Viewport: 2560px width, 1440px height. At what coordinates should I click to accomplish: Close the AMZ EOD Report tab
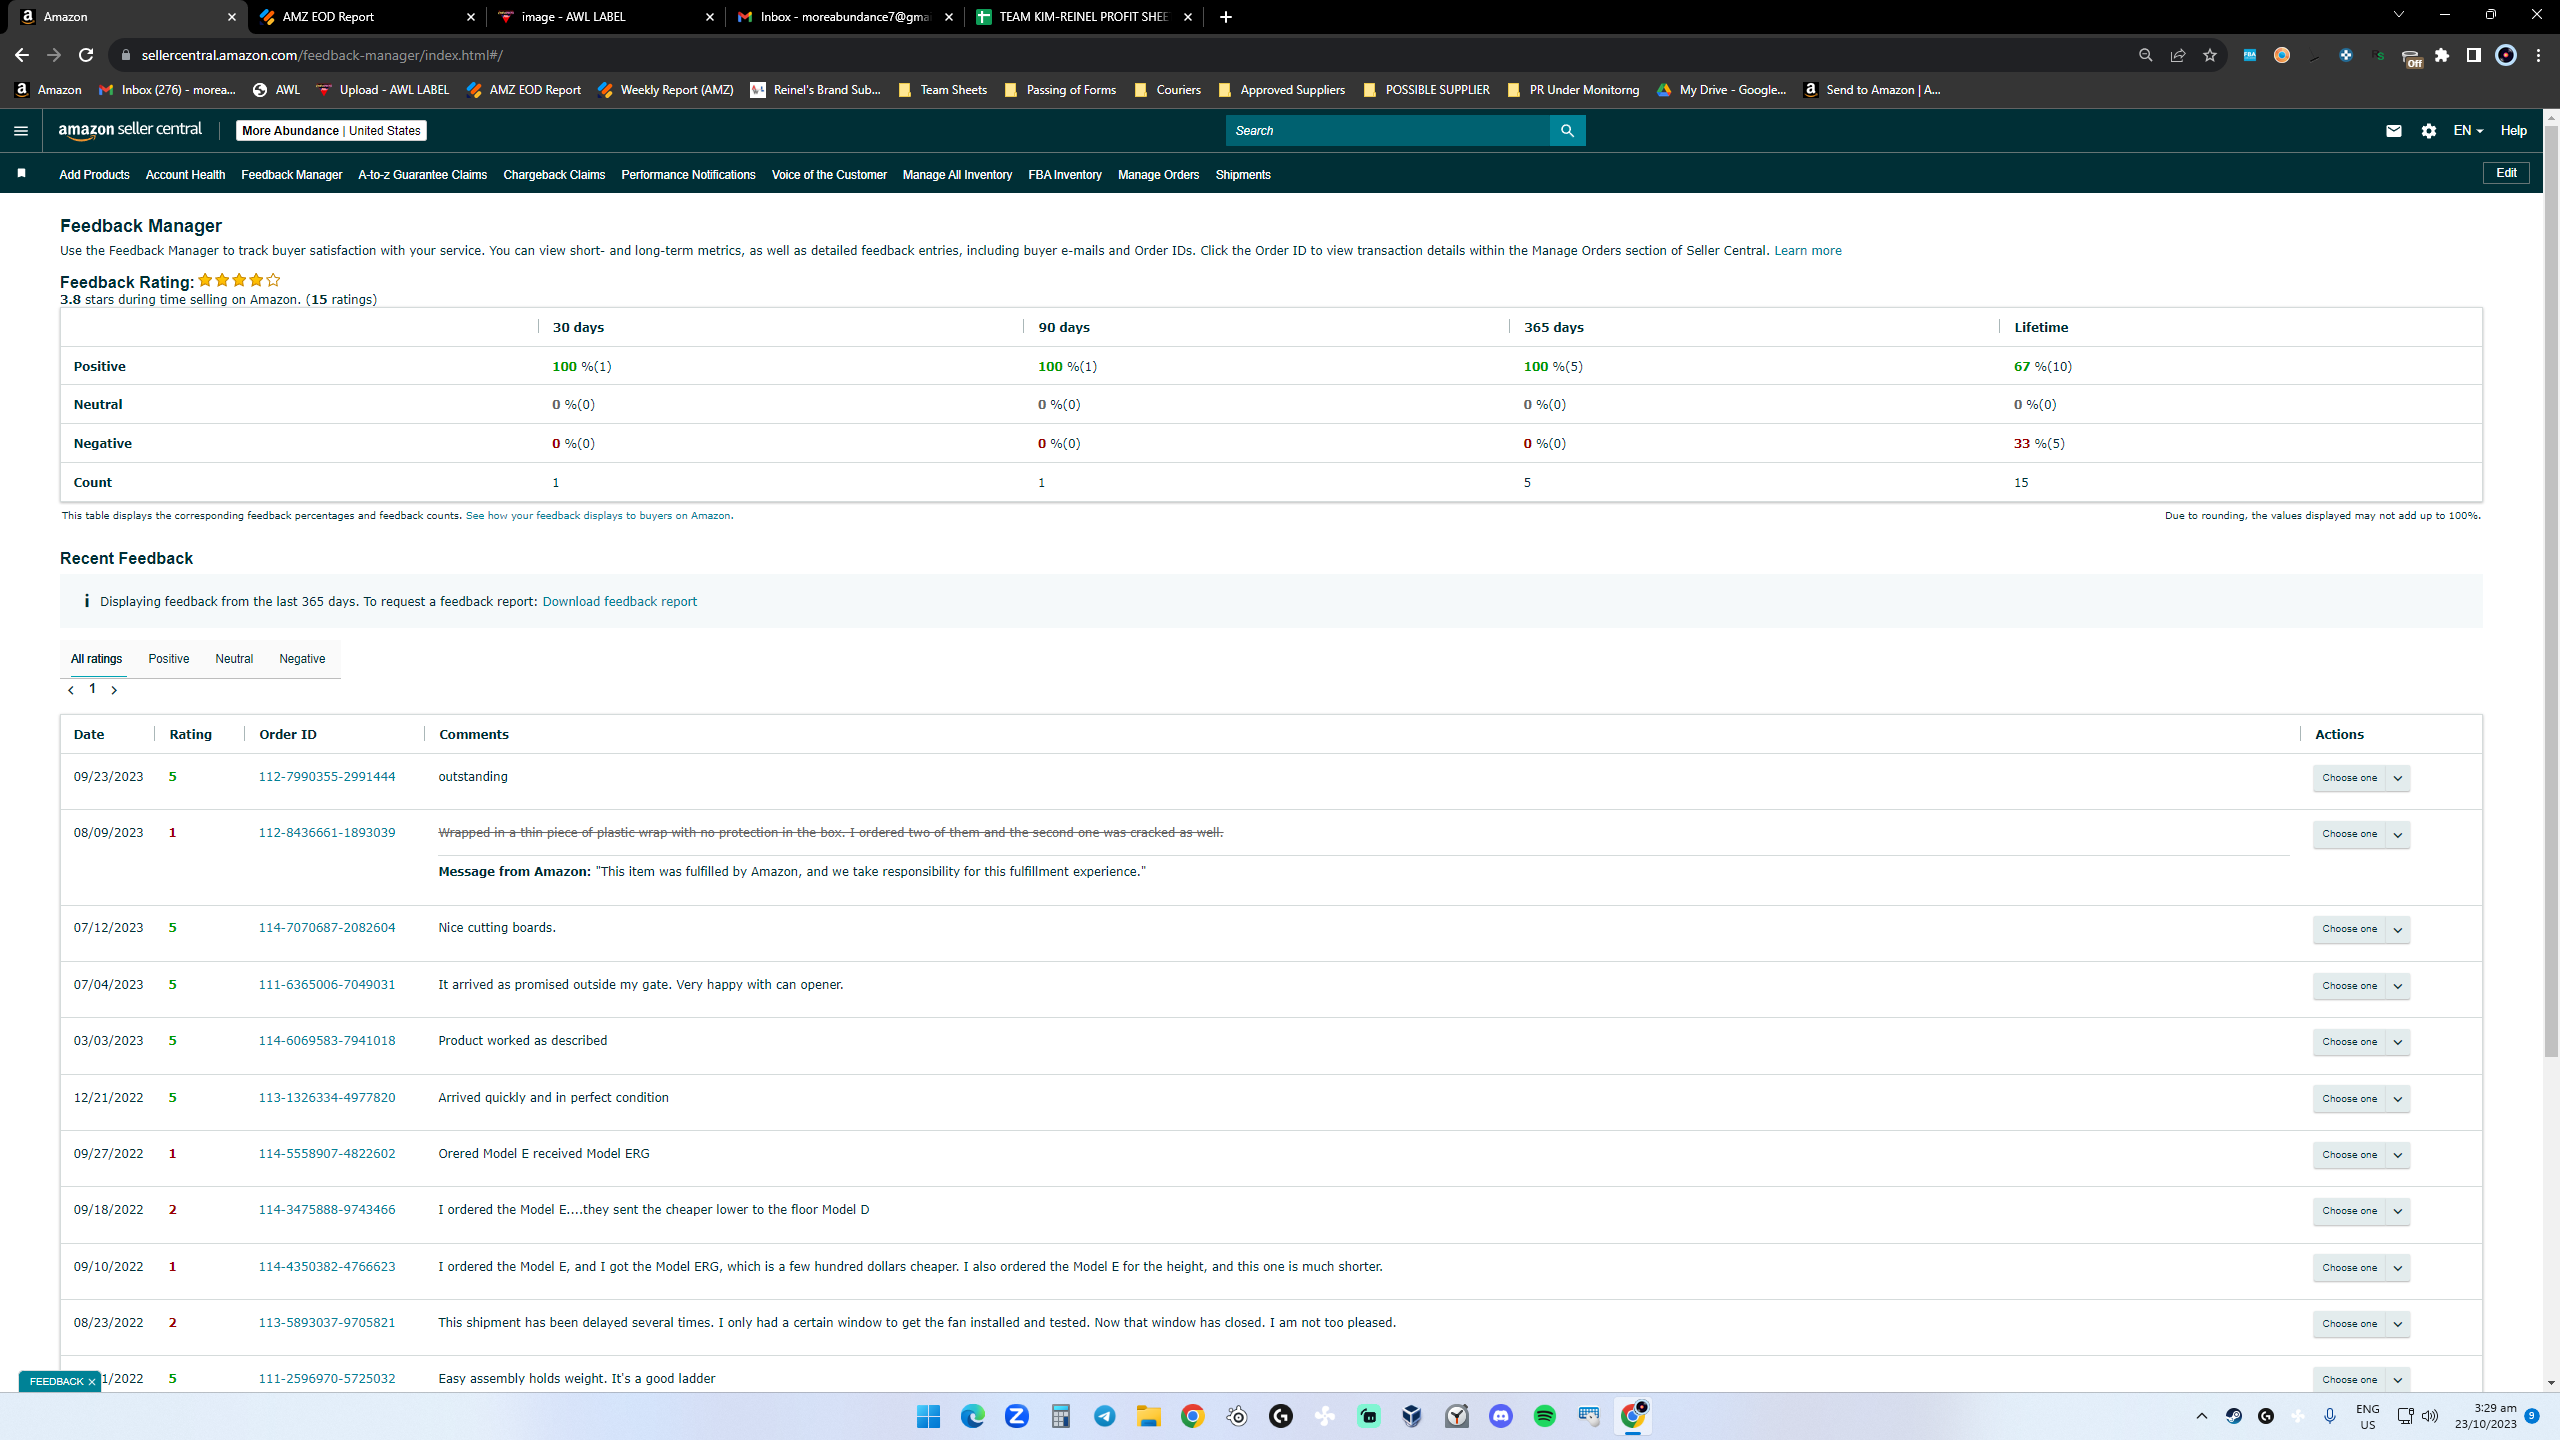[x=471, y=17]
